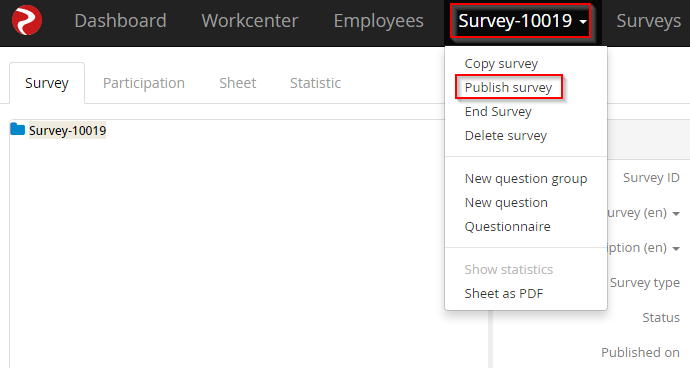The width and height of the screenshot is (690, 368).
Task: Choose Copy survey from the menu
Action: pyautogui.click(x=501, y=64)
